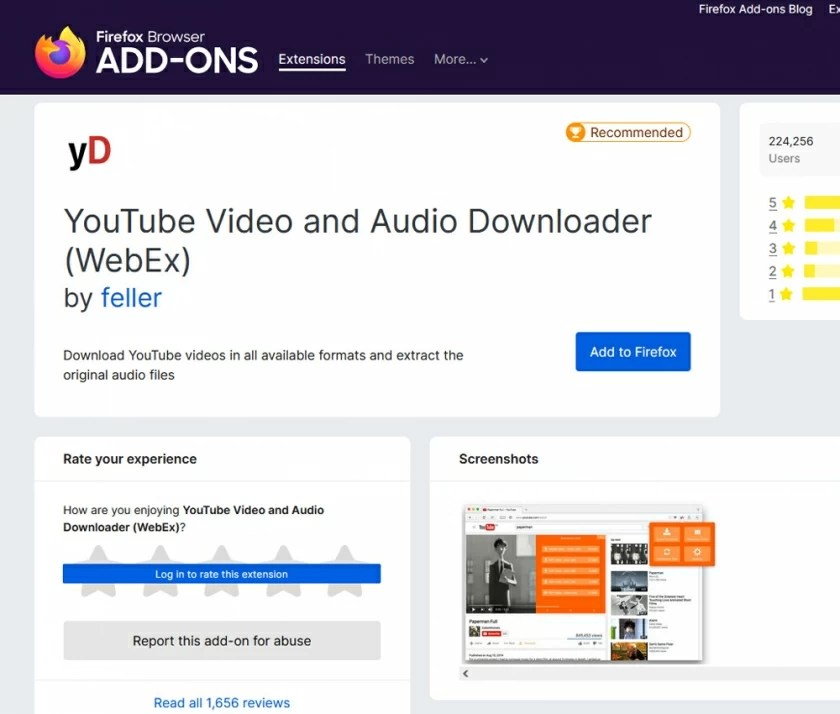Click the 5-star rating bar

[x=820, y=202]
